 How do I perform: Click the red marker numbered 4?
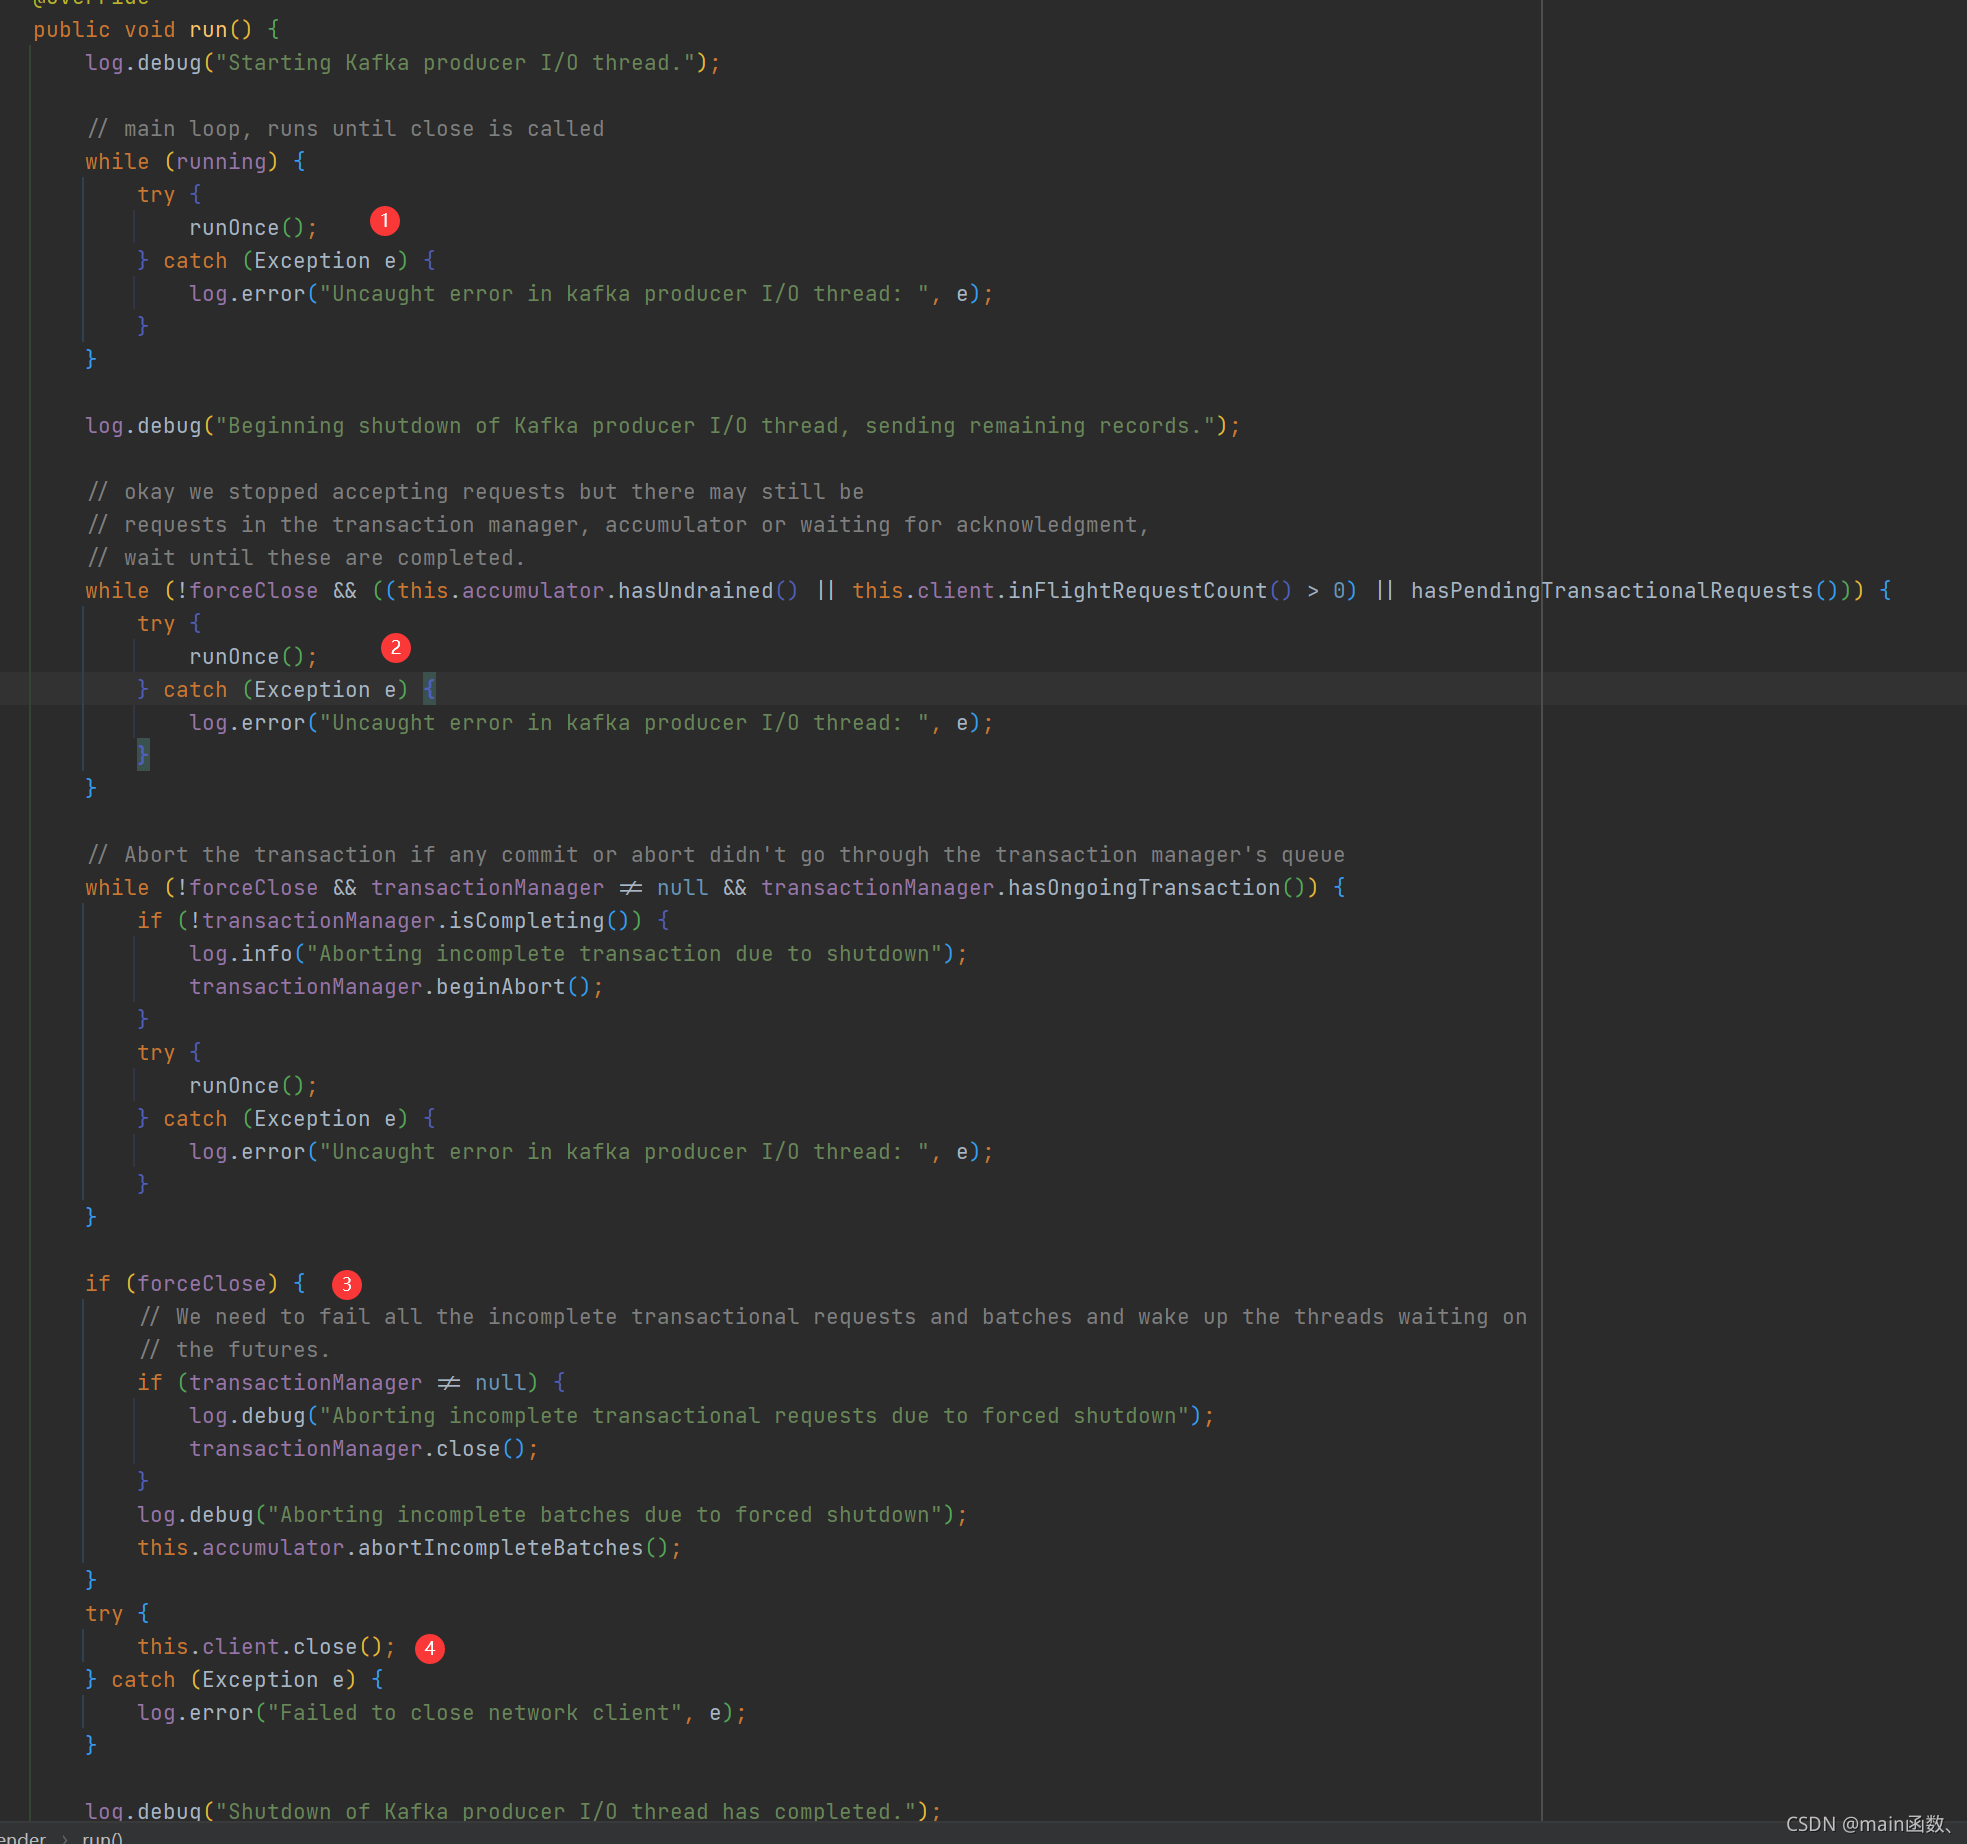pos(429,1648)
